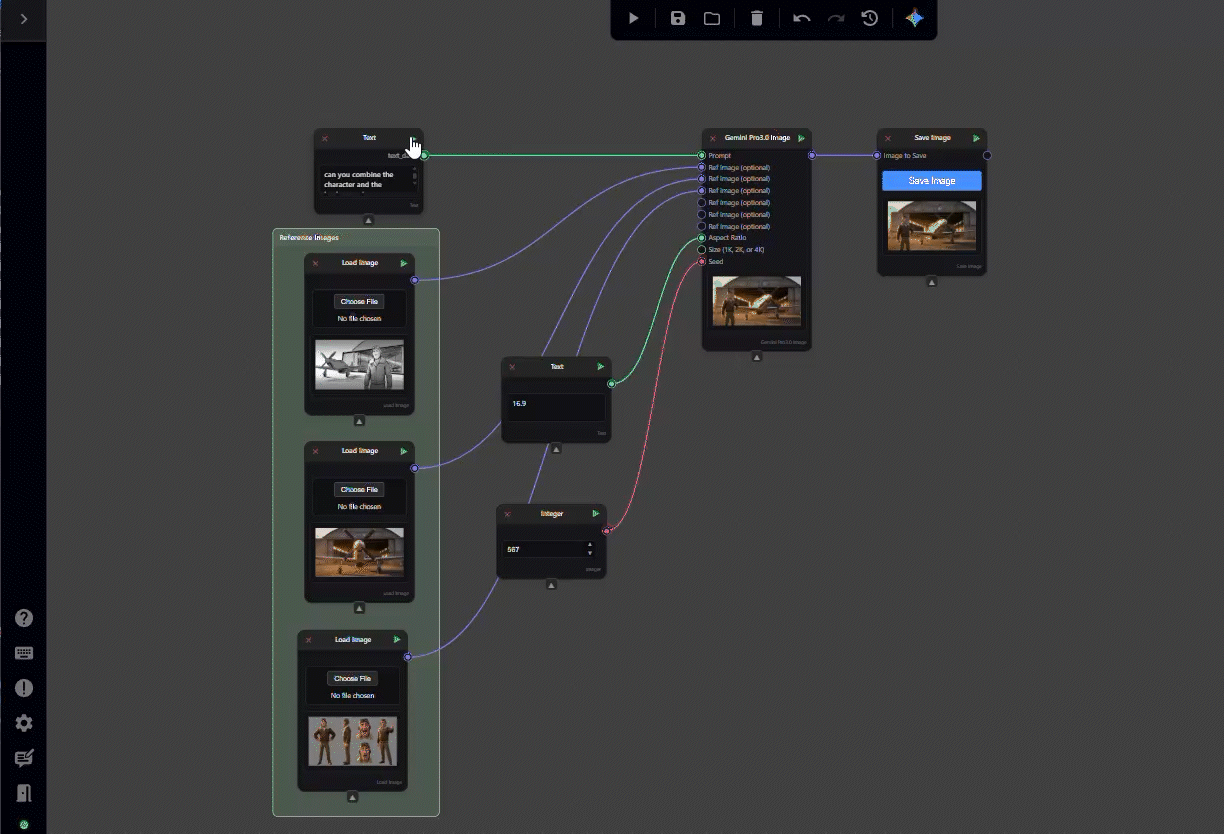Show keyboard shortcuts from the sidebar
1224x834 pixels.
coord(24,653)
